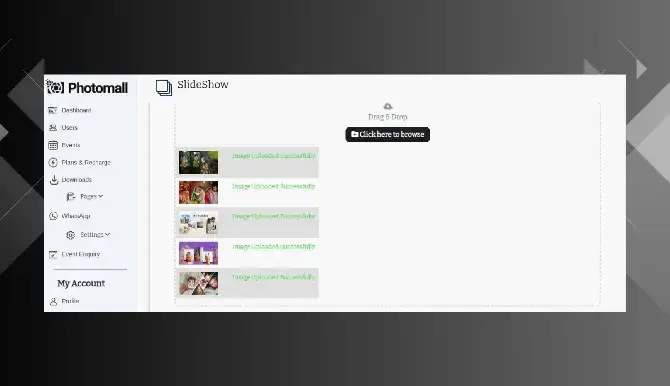Screen dimensions: 670x386
Task: Click the Downloads arrow icon
Action: click(x=54, y=180)
